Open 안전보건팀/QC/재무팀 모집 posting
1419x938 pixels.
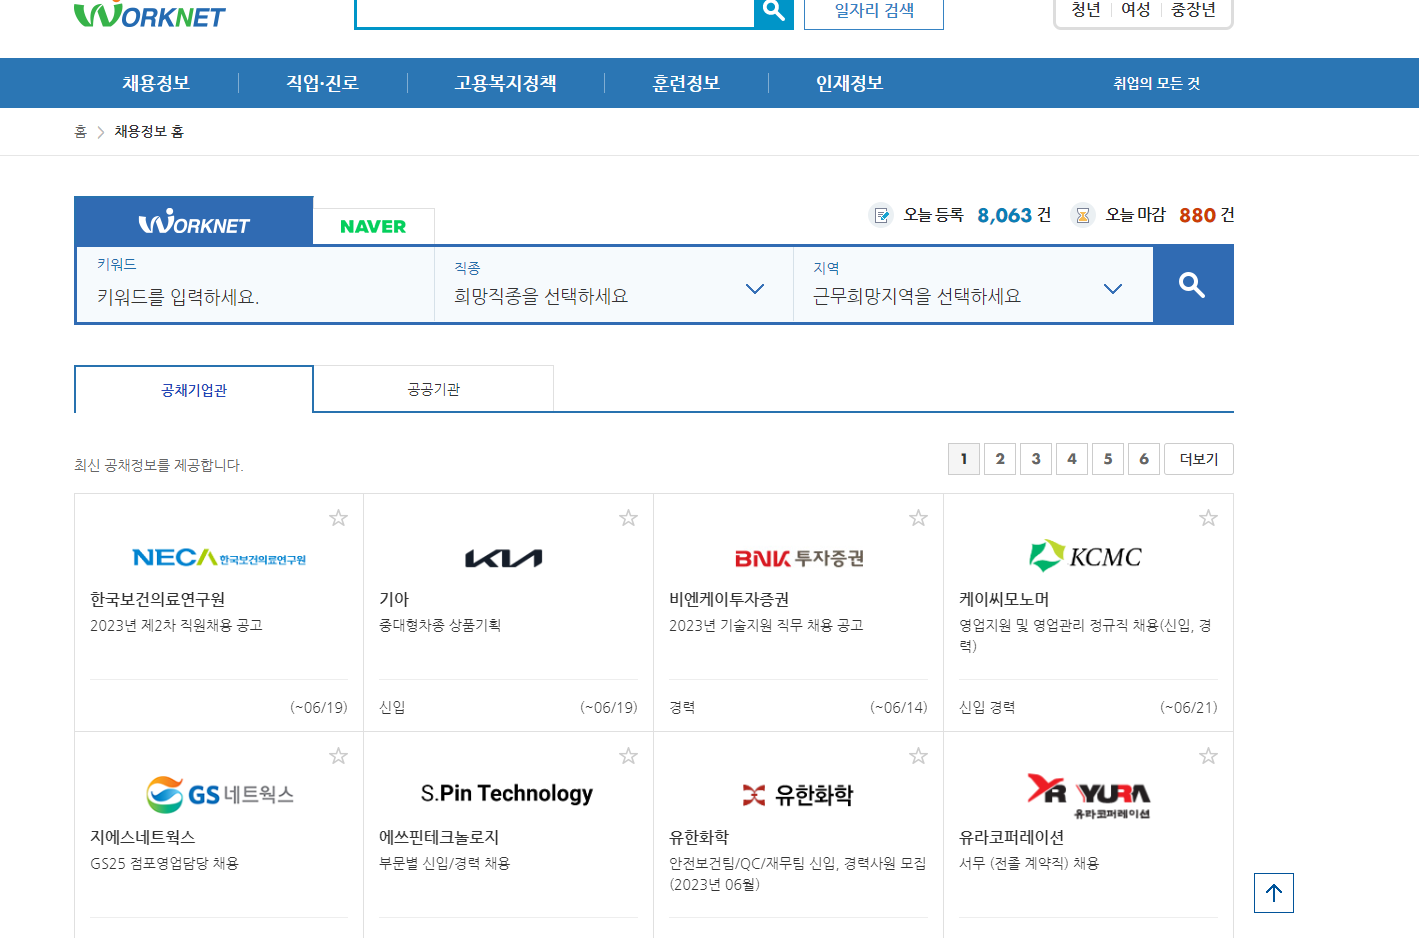point(798,873)
